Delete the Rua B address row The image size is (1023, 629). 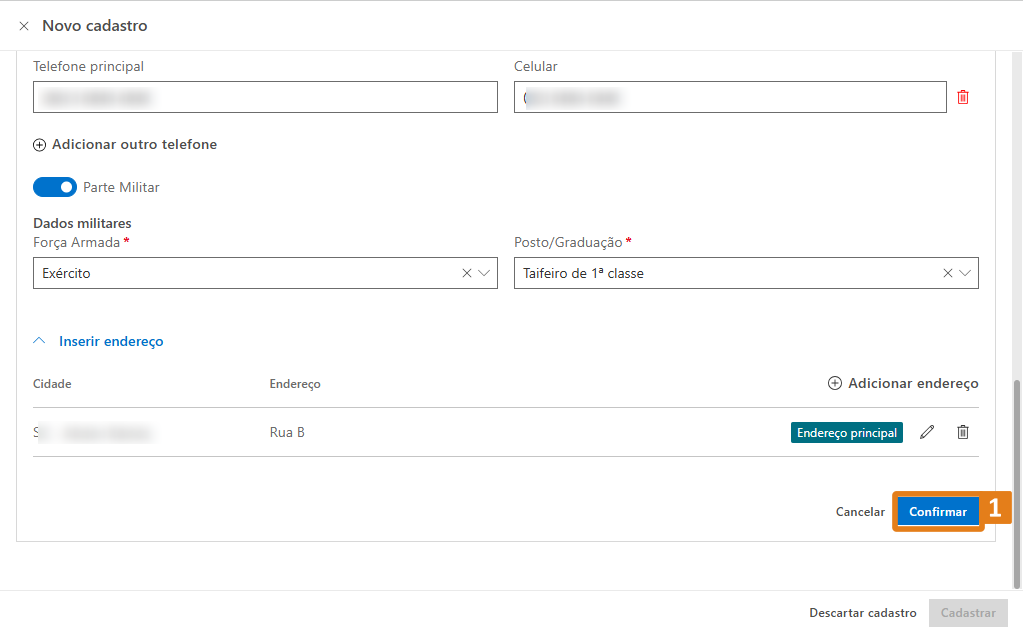point(963,432)
